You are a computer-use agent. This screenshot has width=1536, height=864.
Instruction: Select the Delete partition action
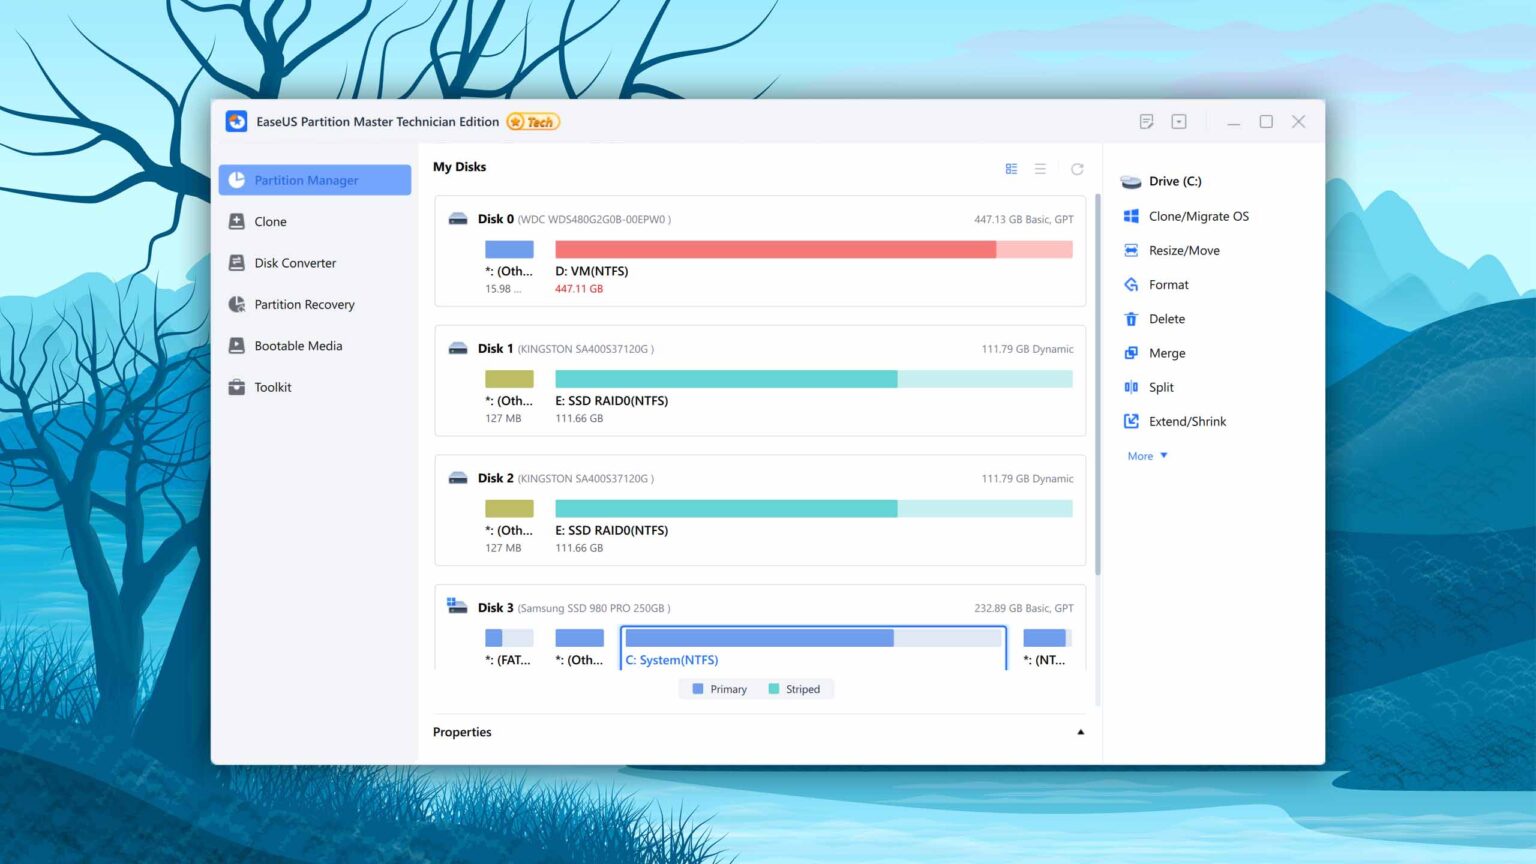[1164, 318]
